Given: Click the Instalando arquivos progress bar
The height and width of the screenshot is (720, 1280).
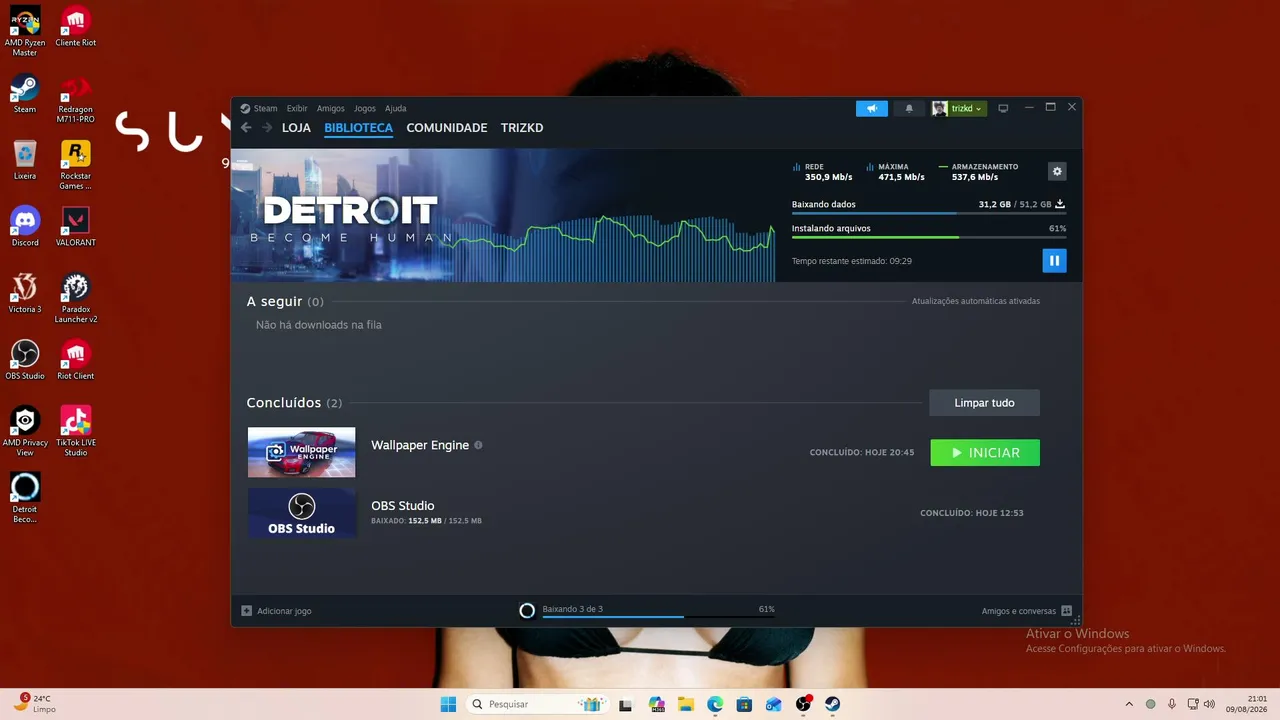Looking at the screenshot, I should pyautogui.click(x=929, y=237).
